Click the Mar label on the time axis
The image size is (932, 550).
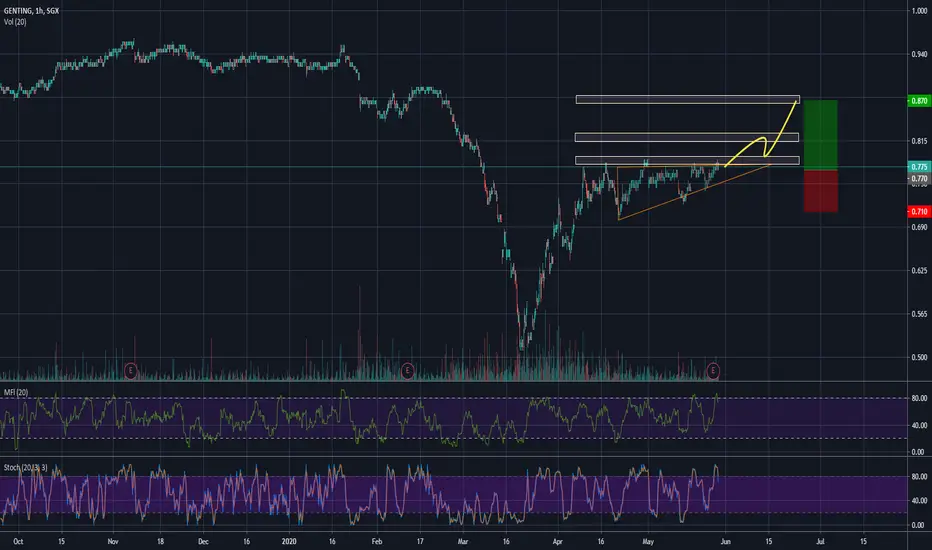(x=463, y=542)
